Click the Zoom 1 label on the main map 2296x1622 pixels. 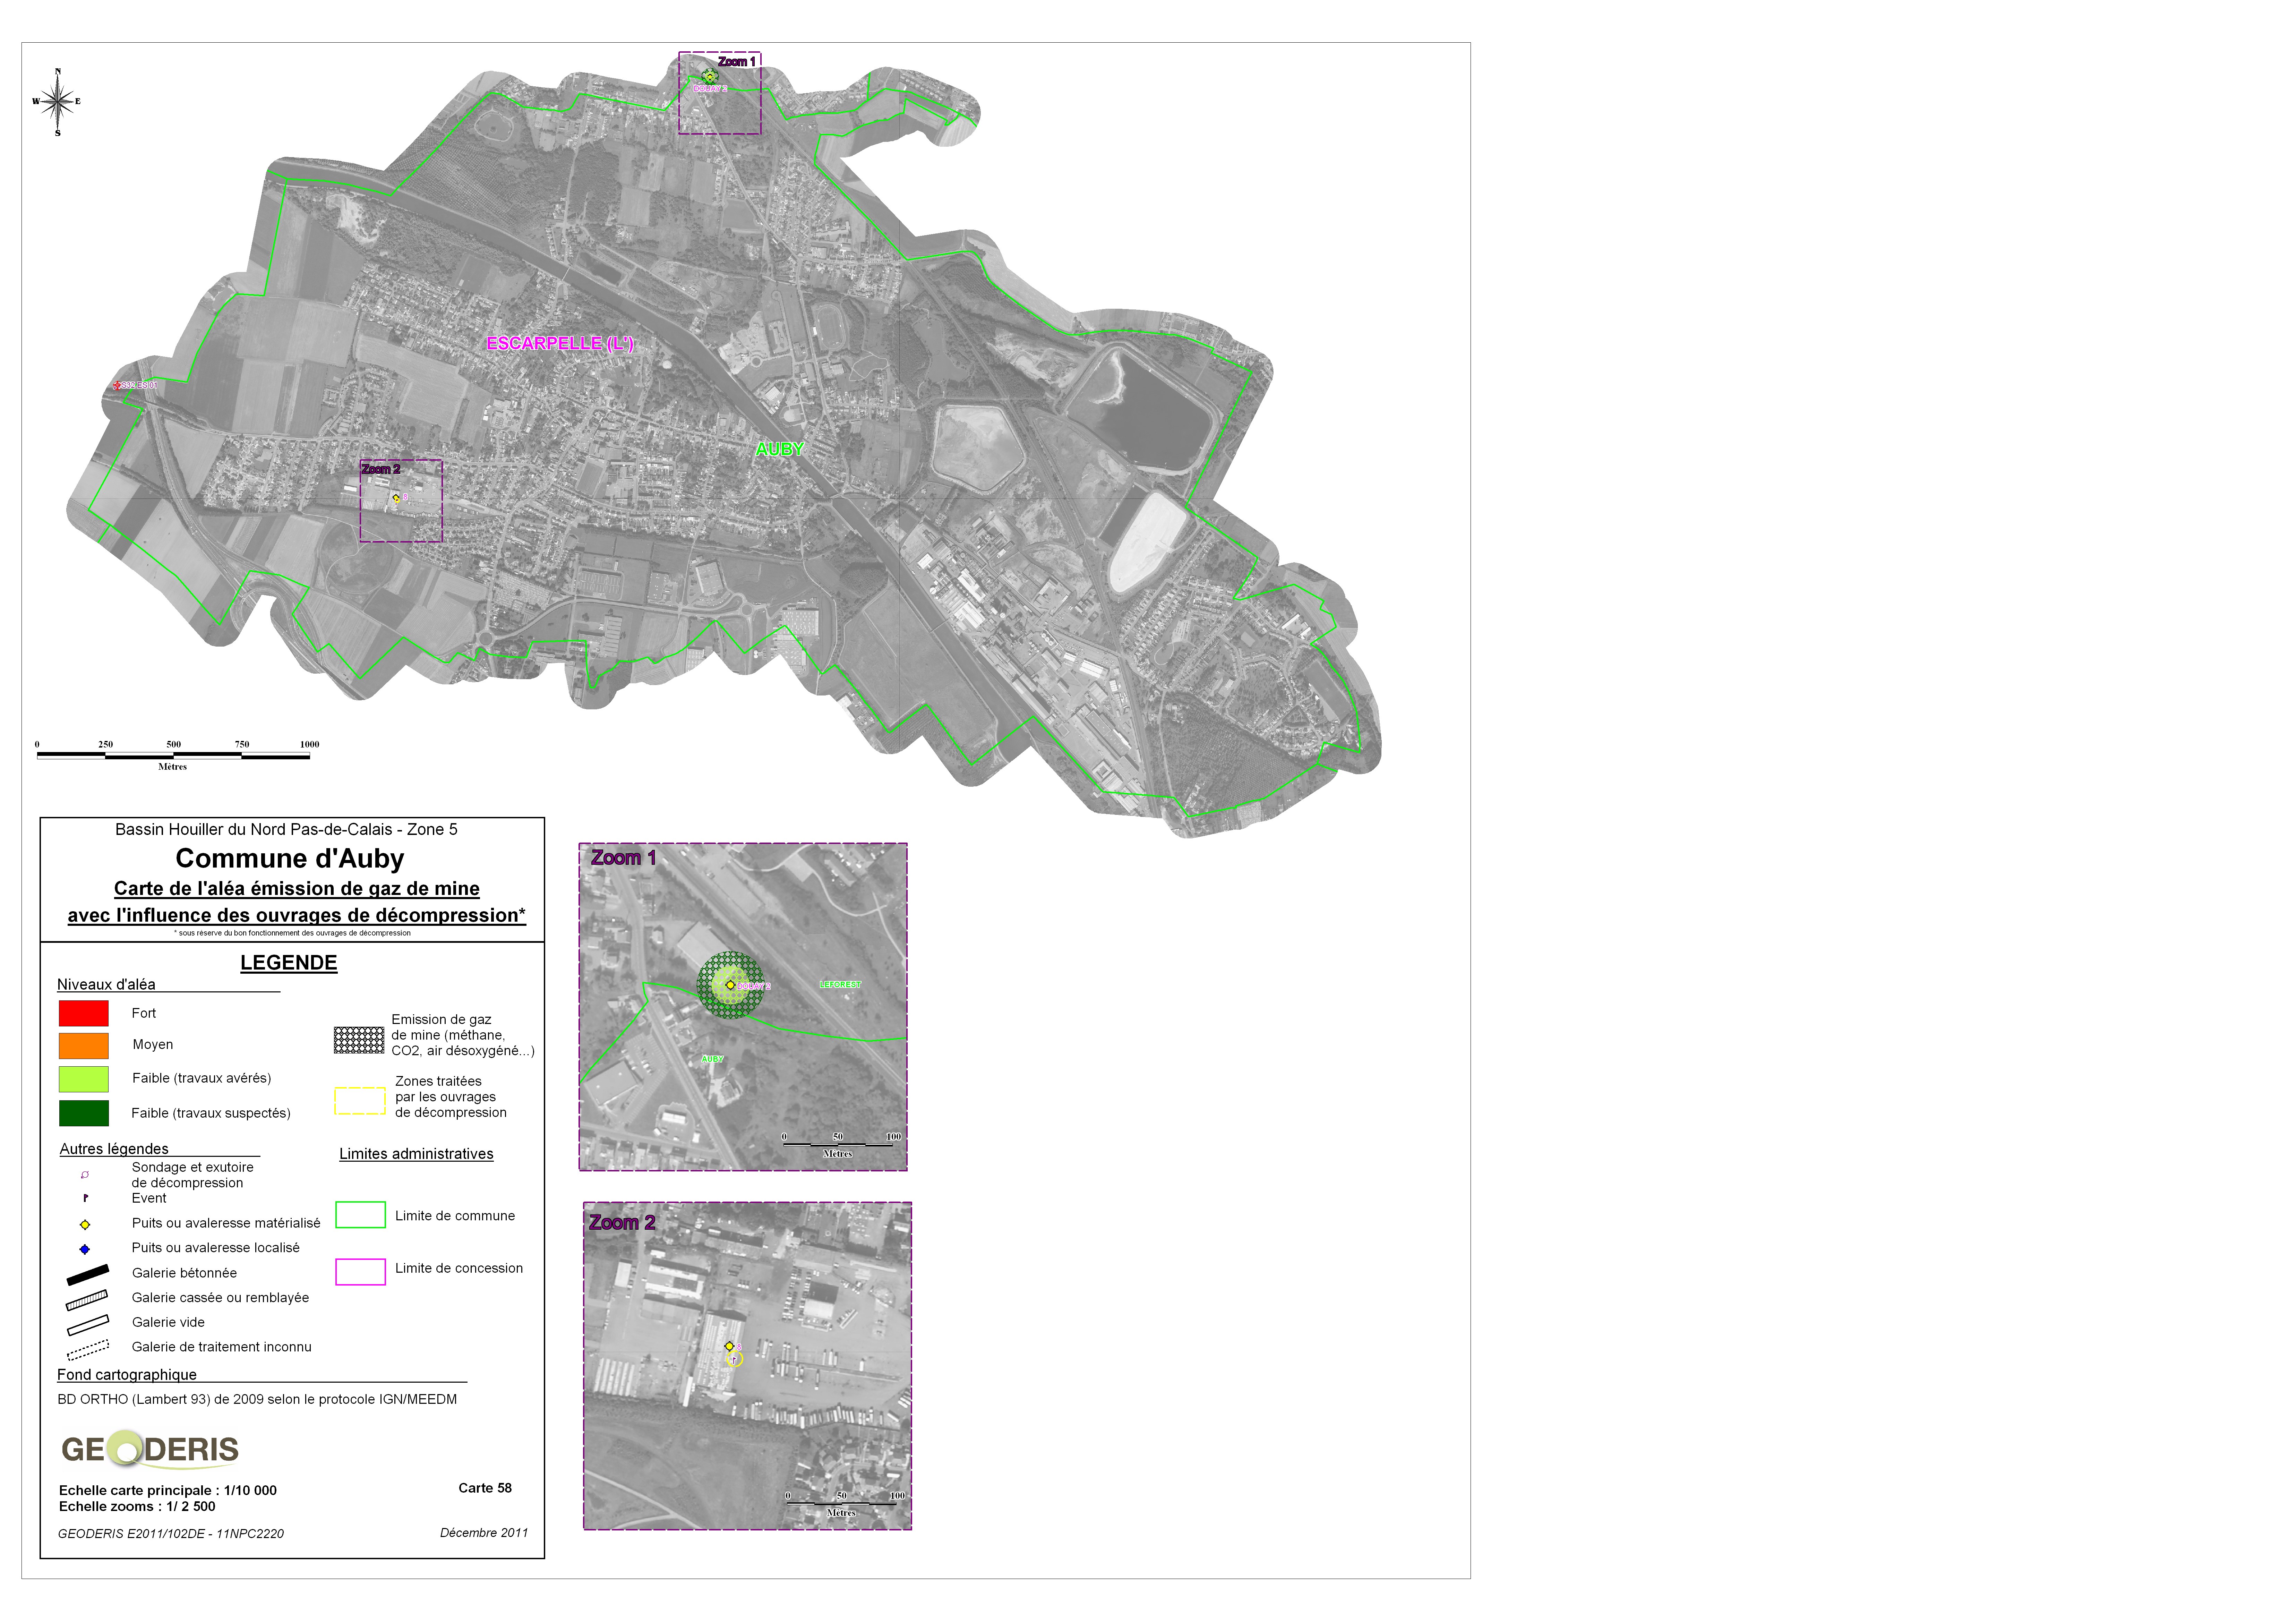point(737,62)
